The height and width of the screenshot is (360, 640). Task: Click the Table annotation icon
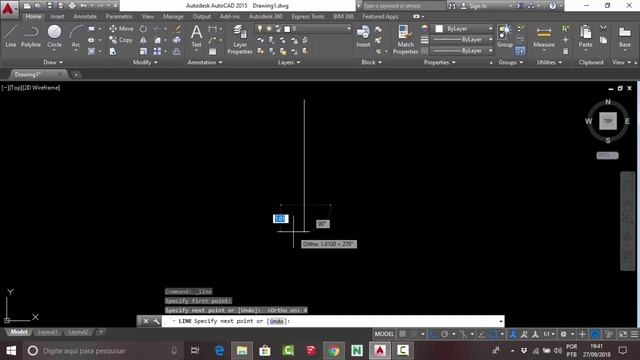[x=213, y=51]
